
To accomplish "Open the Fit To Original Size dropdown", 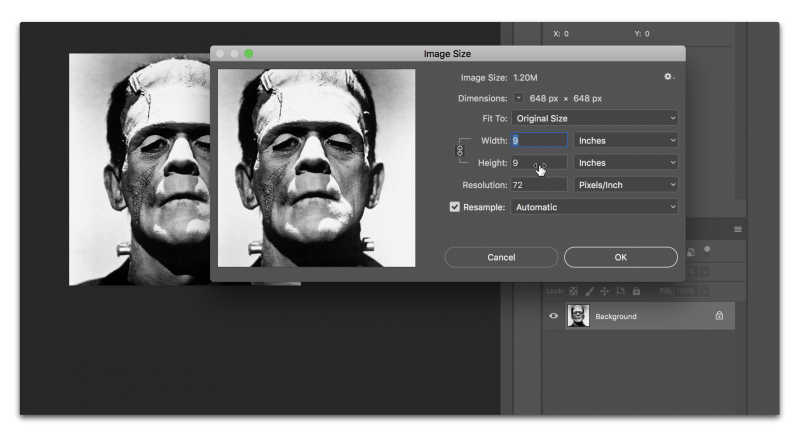I will click(x=595, y=118).
